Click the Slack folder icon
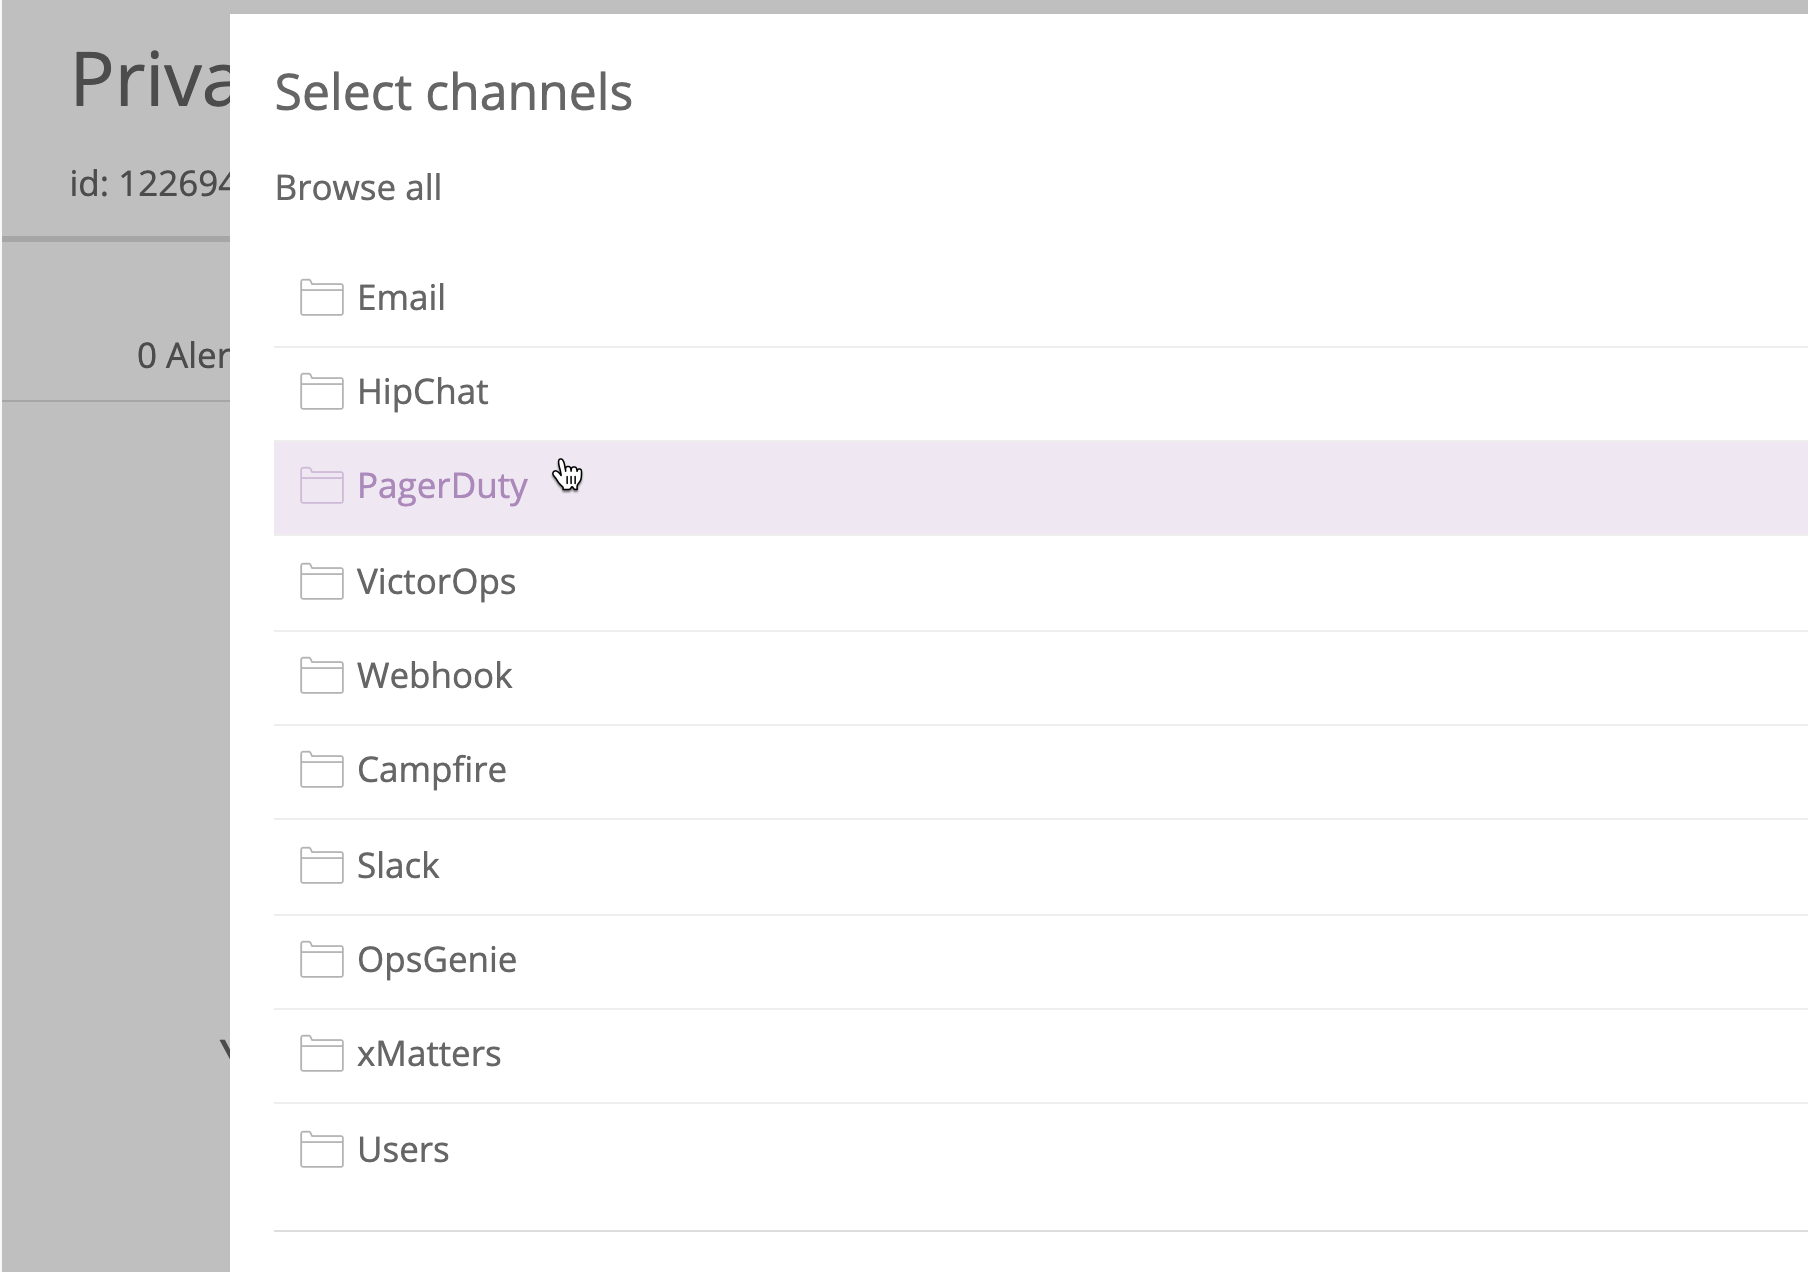Viewport: 1808px width, 1272px height. pyautogui.click(x=321, y=865)
